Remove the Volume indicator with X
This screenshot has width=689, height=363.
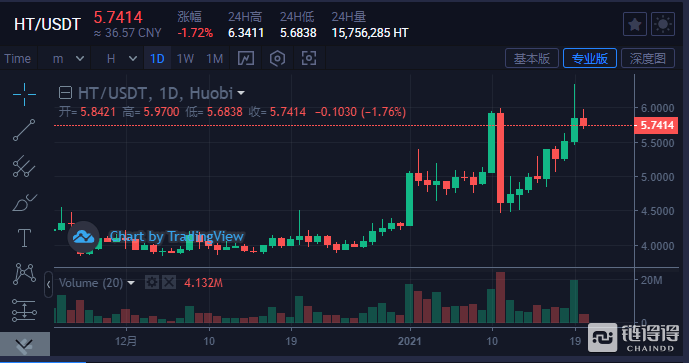[169, 282]
